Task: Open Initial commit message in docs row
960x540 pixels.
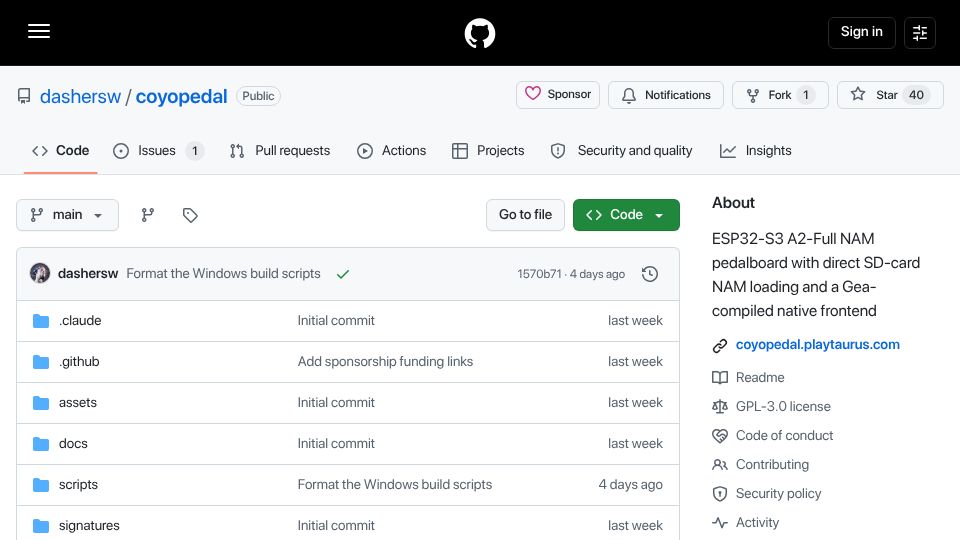Action: [x=336, y=444]
